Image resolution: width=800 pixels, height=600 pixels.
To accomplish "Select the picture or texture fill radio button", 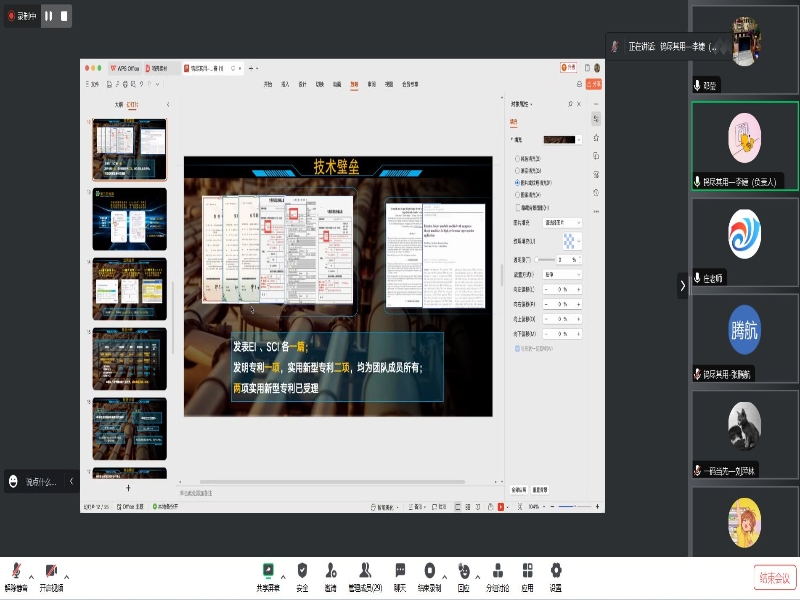I will coord(516,183).
